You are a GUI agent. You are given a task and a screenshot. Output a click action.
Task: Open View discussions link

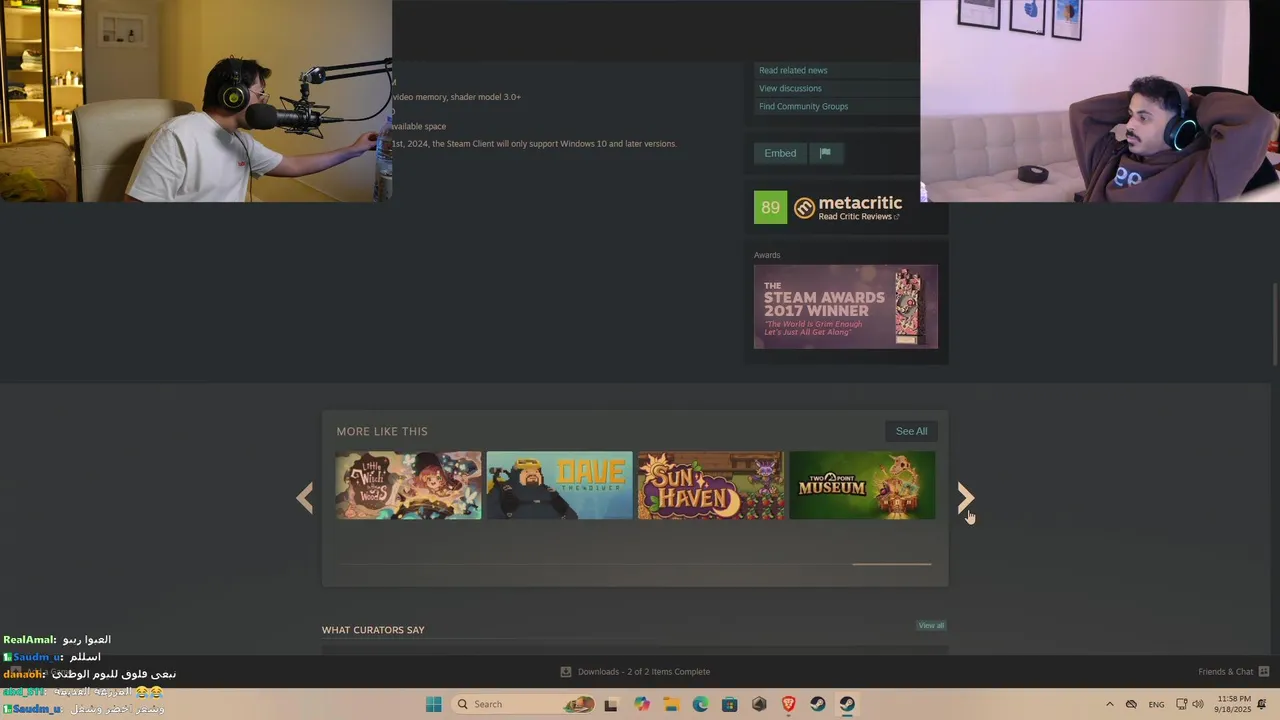pyautogui.click(x=790, y=88)
